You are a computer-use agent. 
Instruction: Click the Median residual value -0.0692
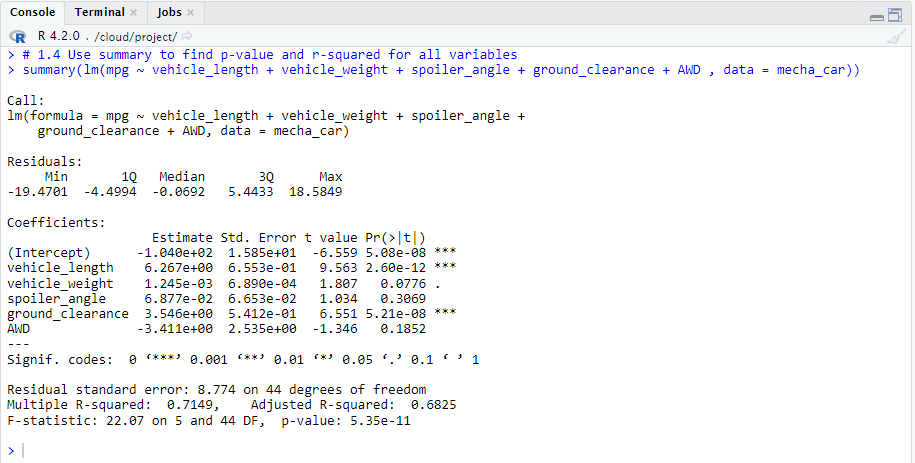click(x=179, y=192)
